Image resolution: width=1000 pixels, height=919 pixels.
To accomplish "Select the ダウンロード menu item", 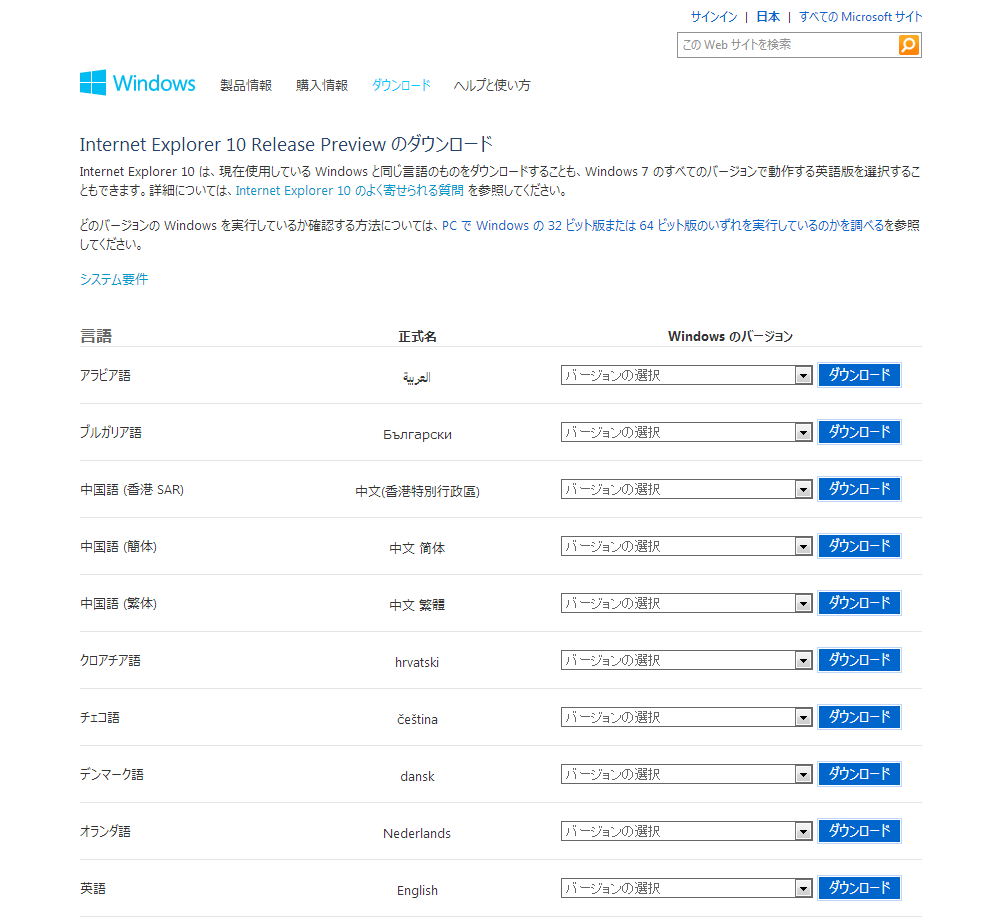I will click(x=401, y=85).
